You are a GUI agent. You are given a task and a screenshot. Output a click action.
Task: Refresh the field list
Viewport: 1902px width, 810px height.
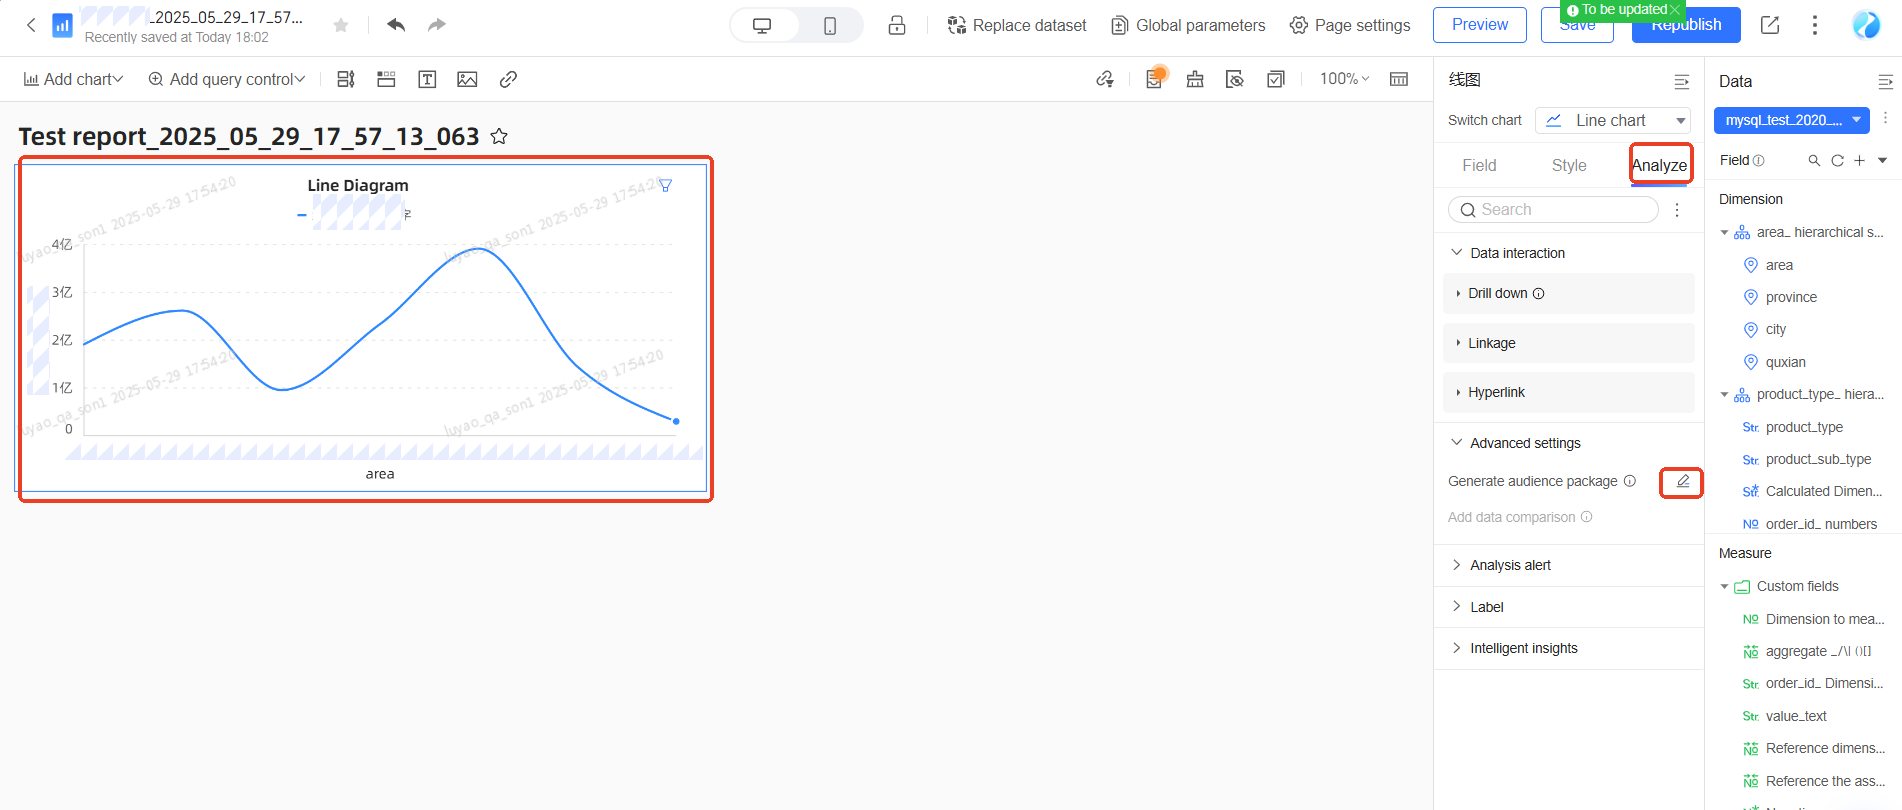coord(1837,160)
